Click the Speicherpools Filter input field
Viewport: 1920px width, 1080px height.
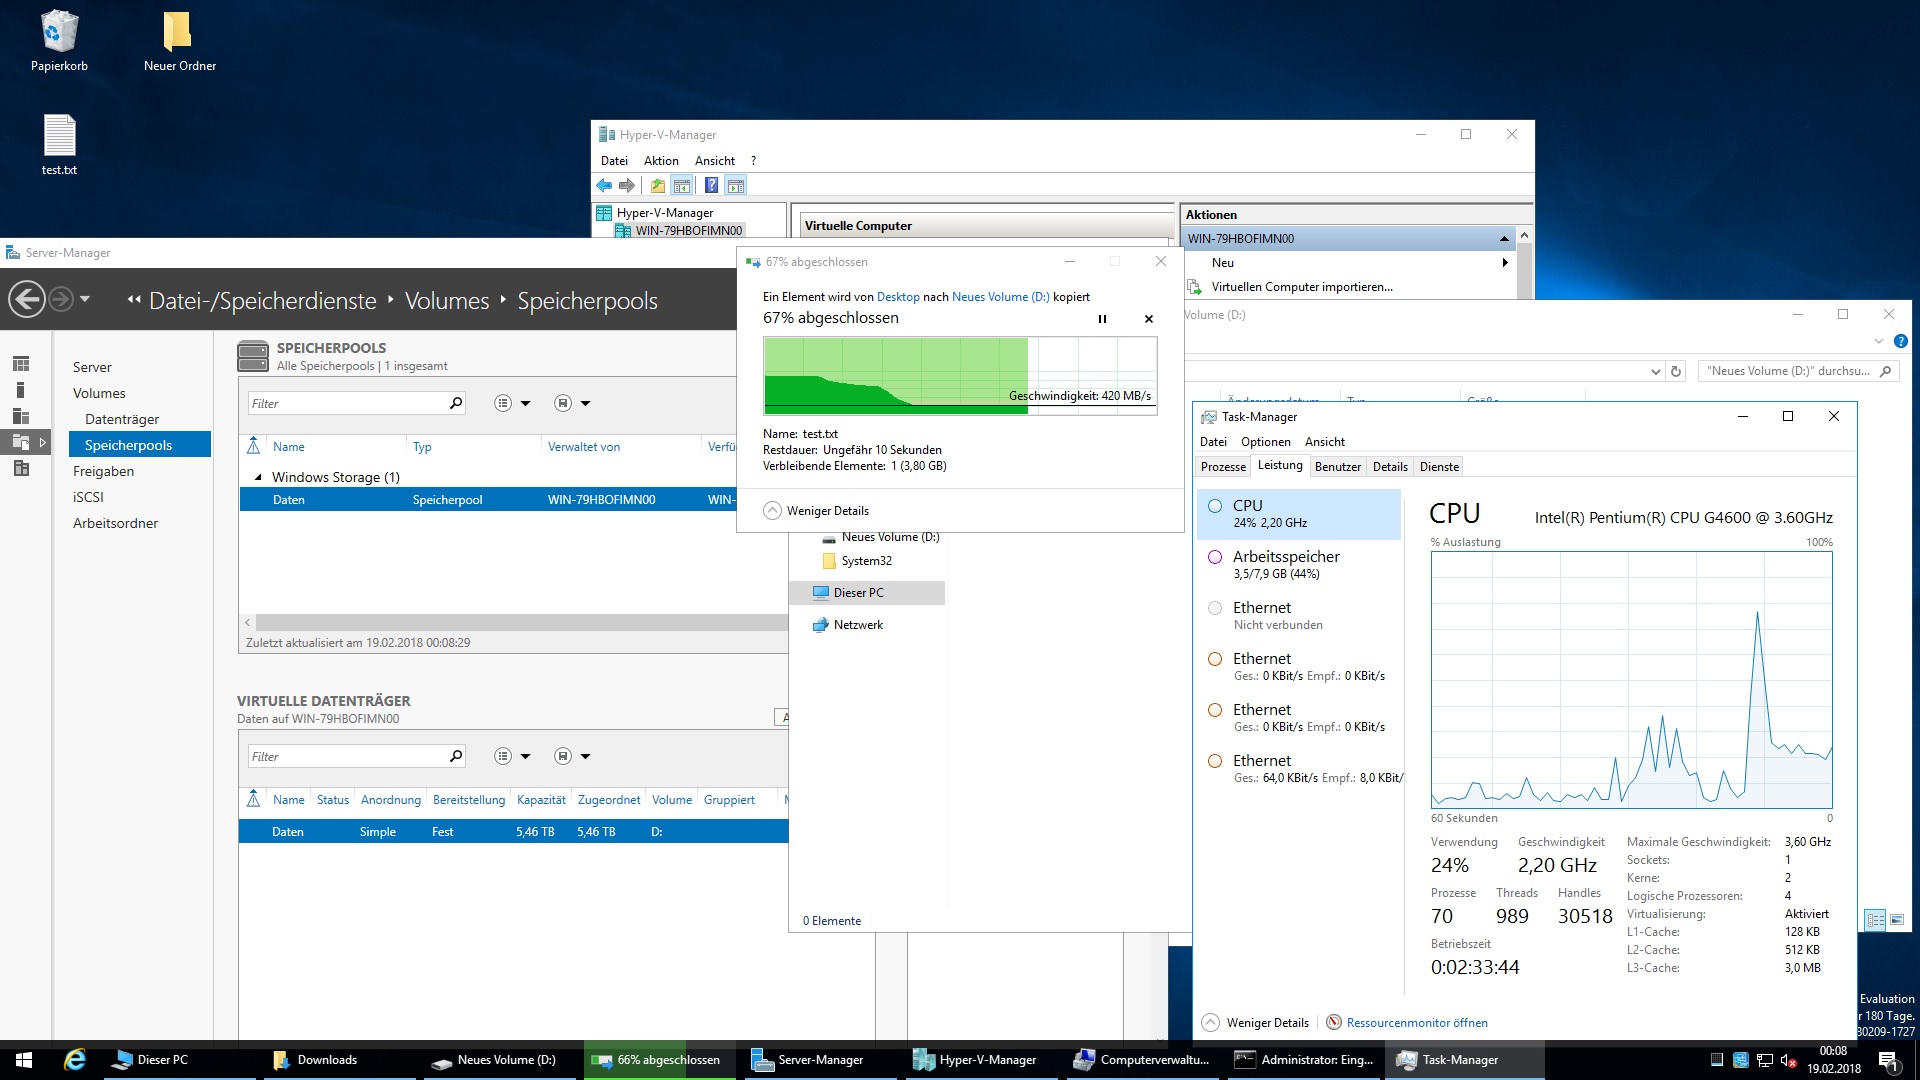point(346,403)
